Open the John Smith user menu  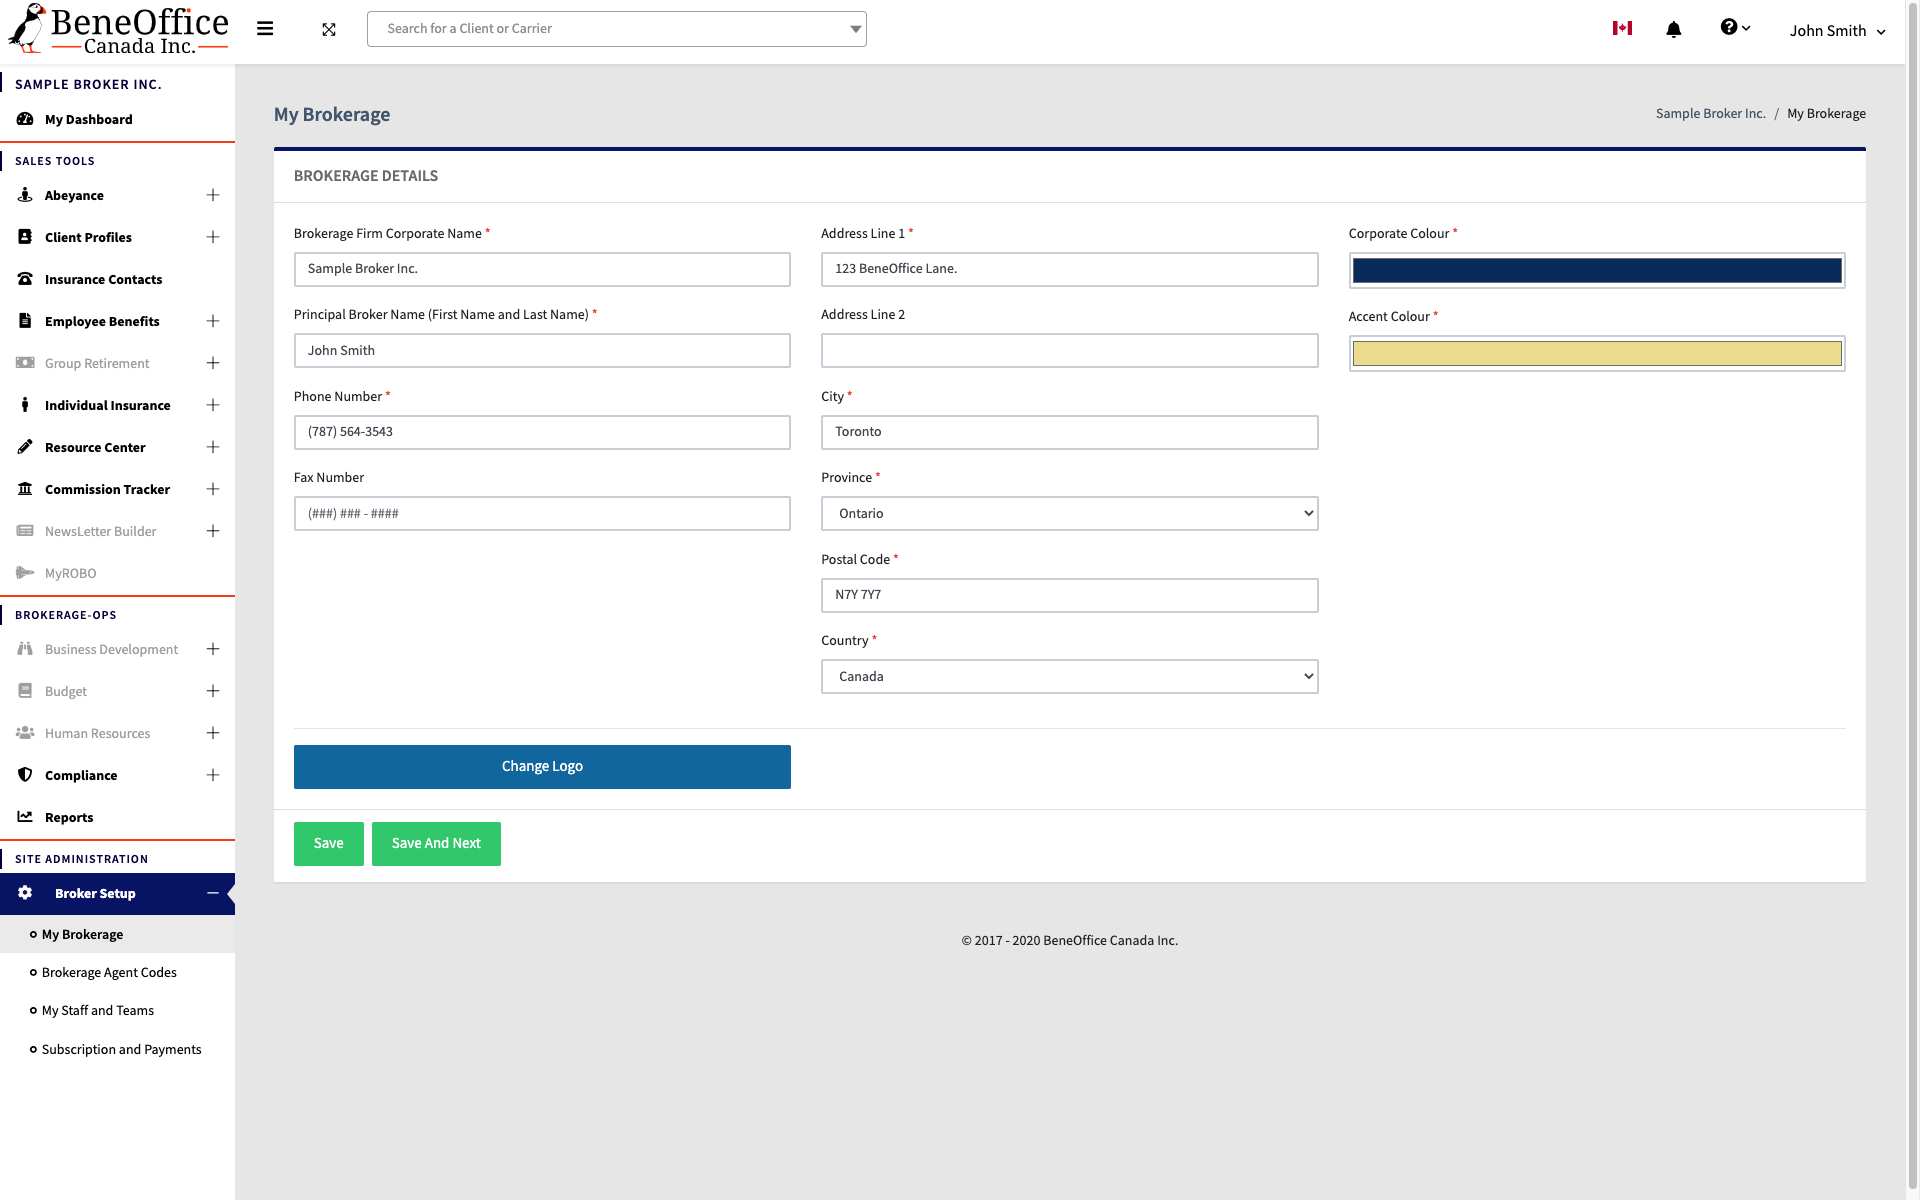click(1837, 31)
